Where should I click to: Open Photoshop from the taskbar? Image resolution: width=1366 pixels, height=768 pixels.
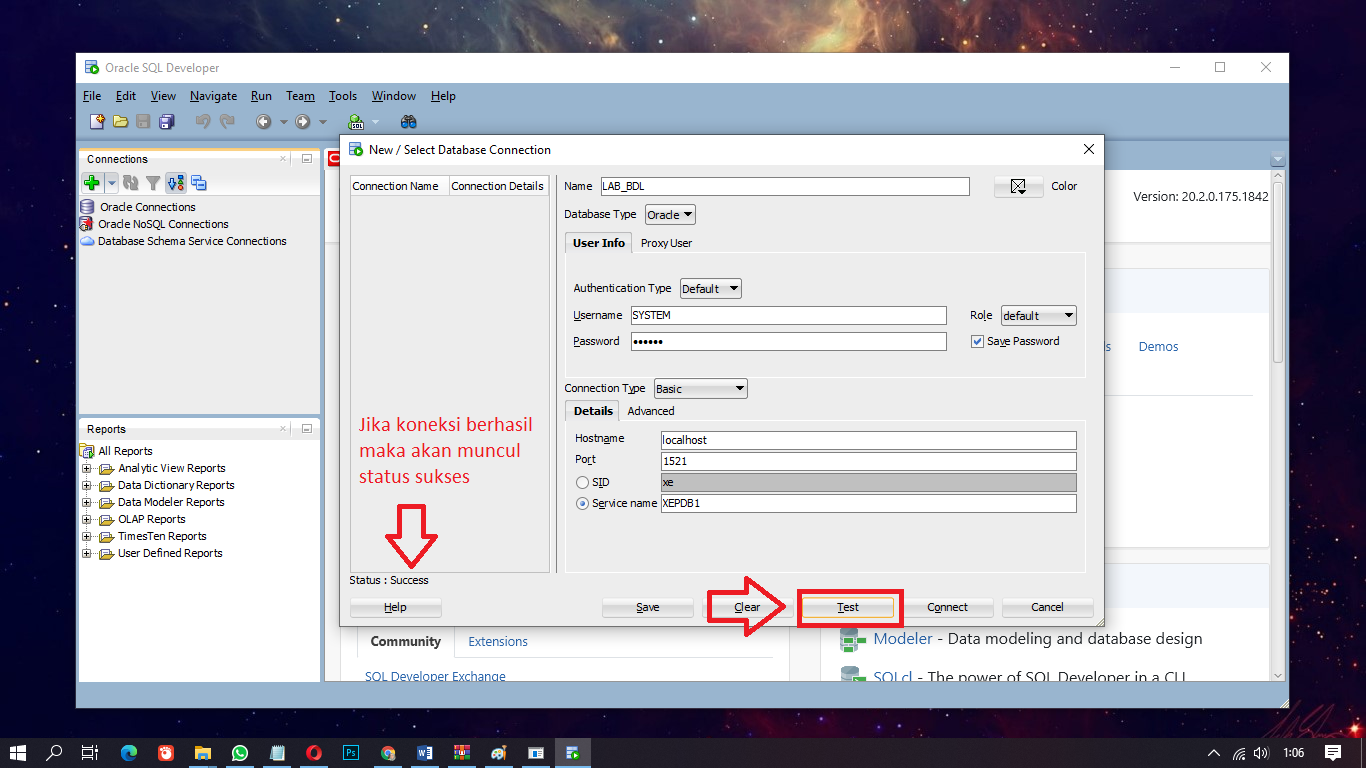coord(351,753)
